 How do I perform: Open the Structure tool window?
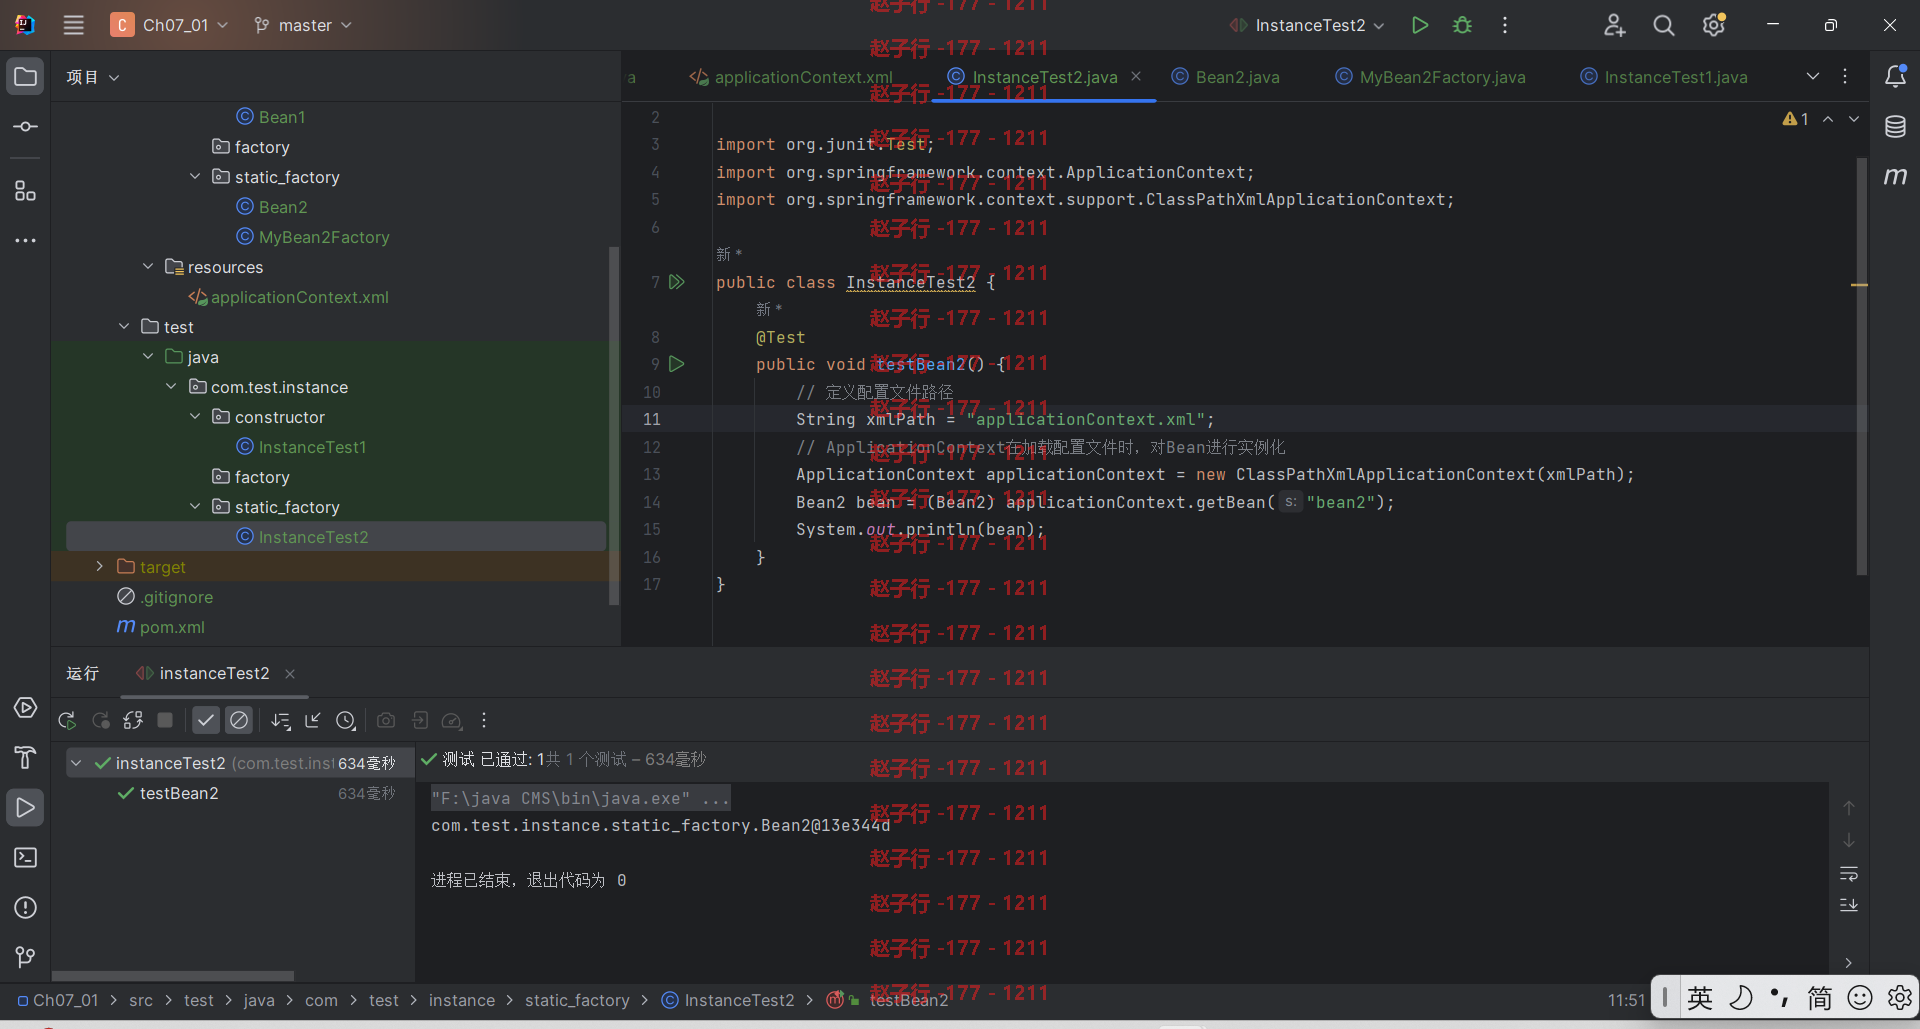[x=25, y=190]
